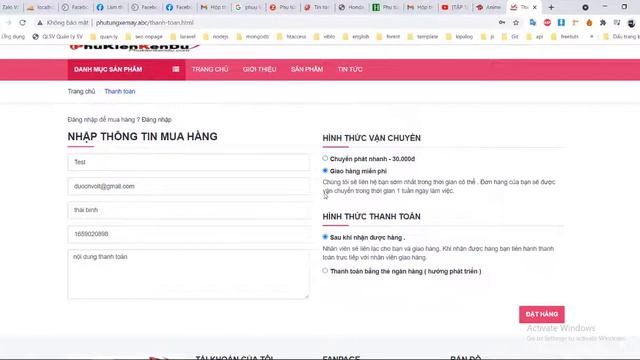The image size is (640, 360).
Task: Switch to the first Gmail Hộp thư tab
Action: [x=214, y=7]
